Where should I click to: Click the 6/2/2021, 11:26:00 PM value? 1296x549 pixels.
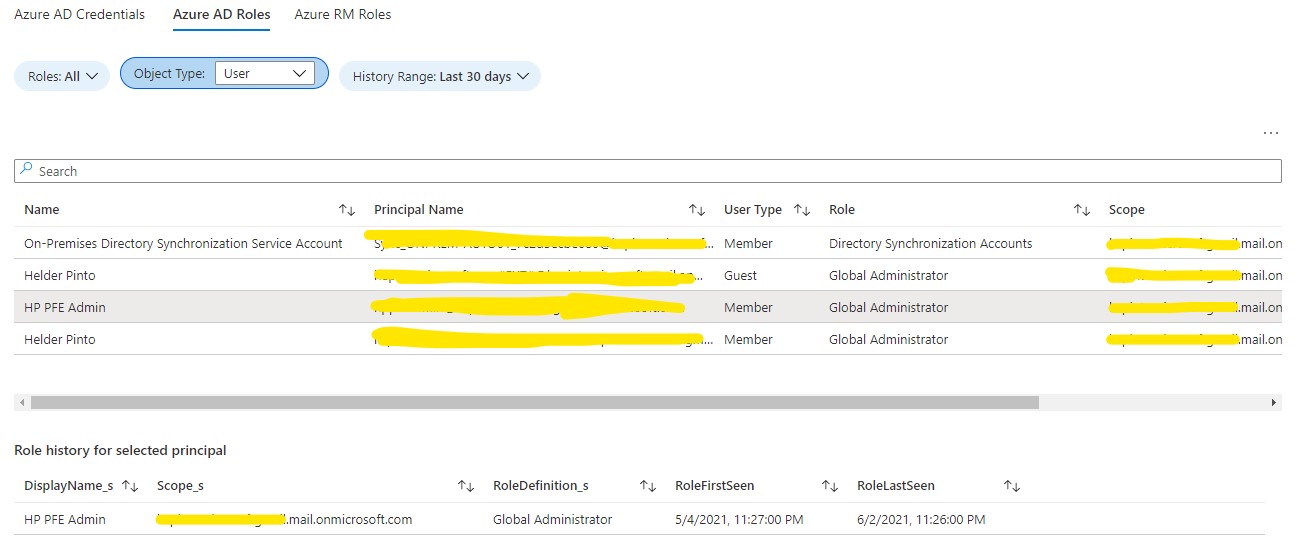coord(921,519)
